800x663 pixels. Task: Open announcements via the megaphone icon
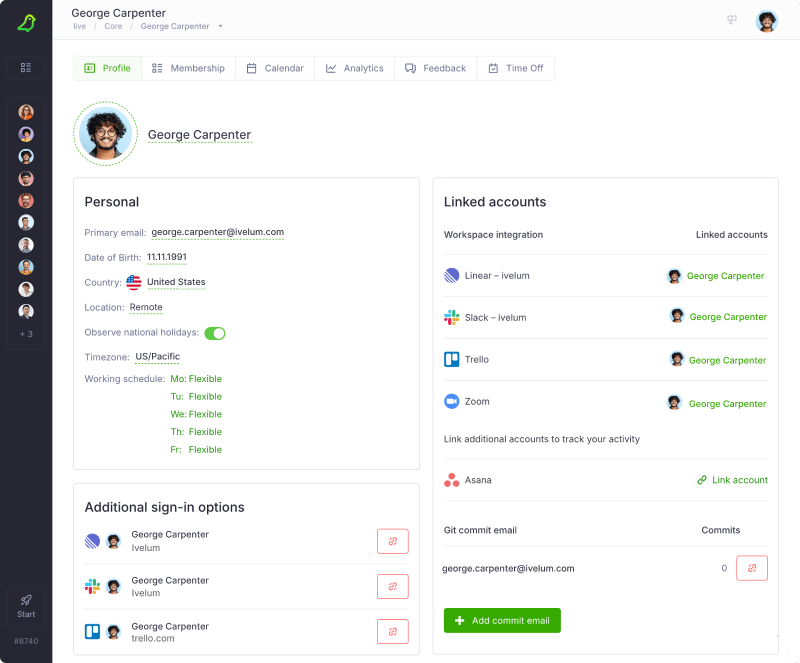[x=731, y=19]
